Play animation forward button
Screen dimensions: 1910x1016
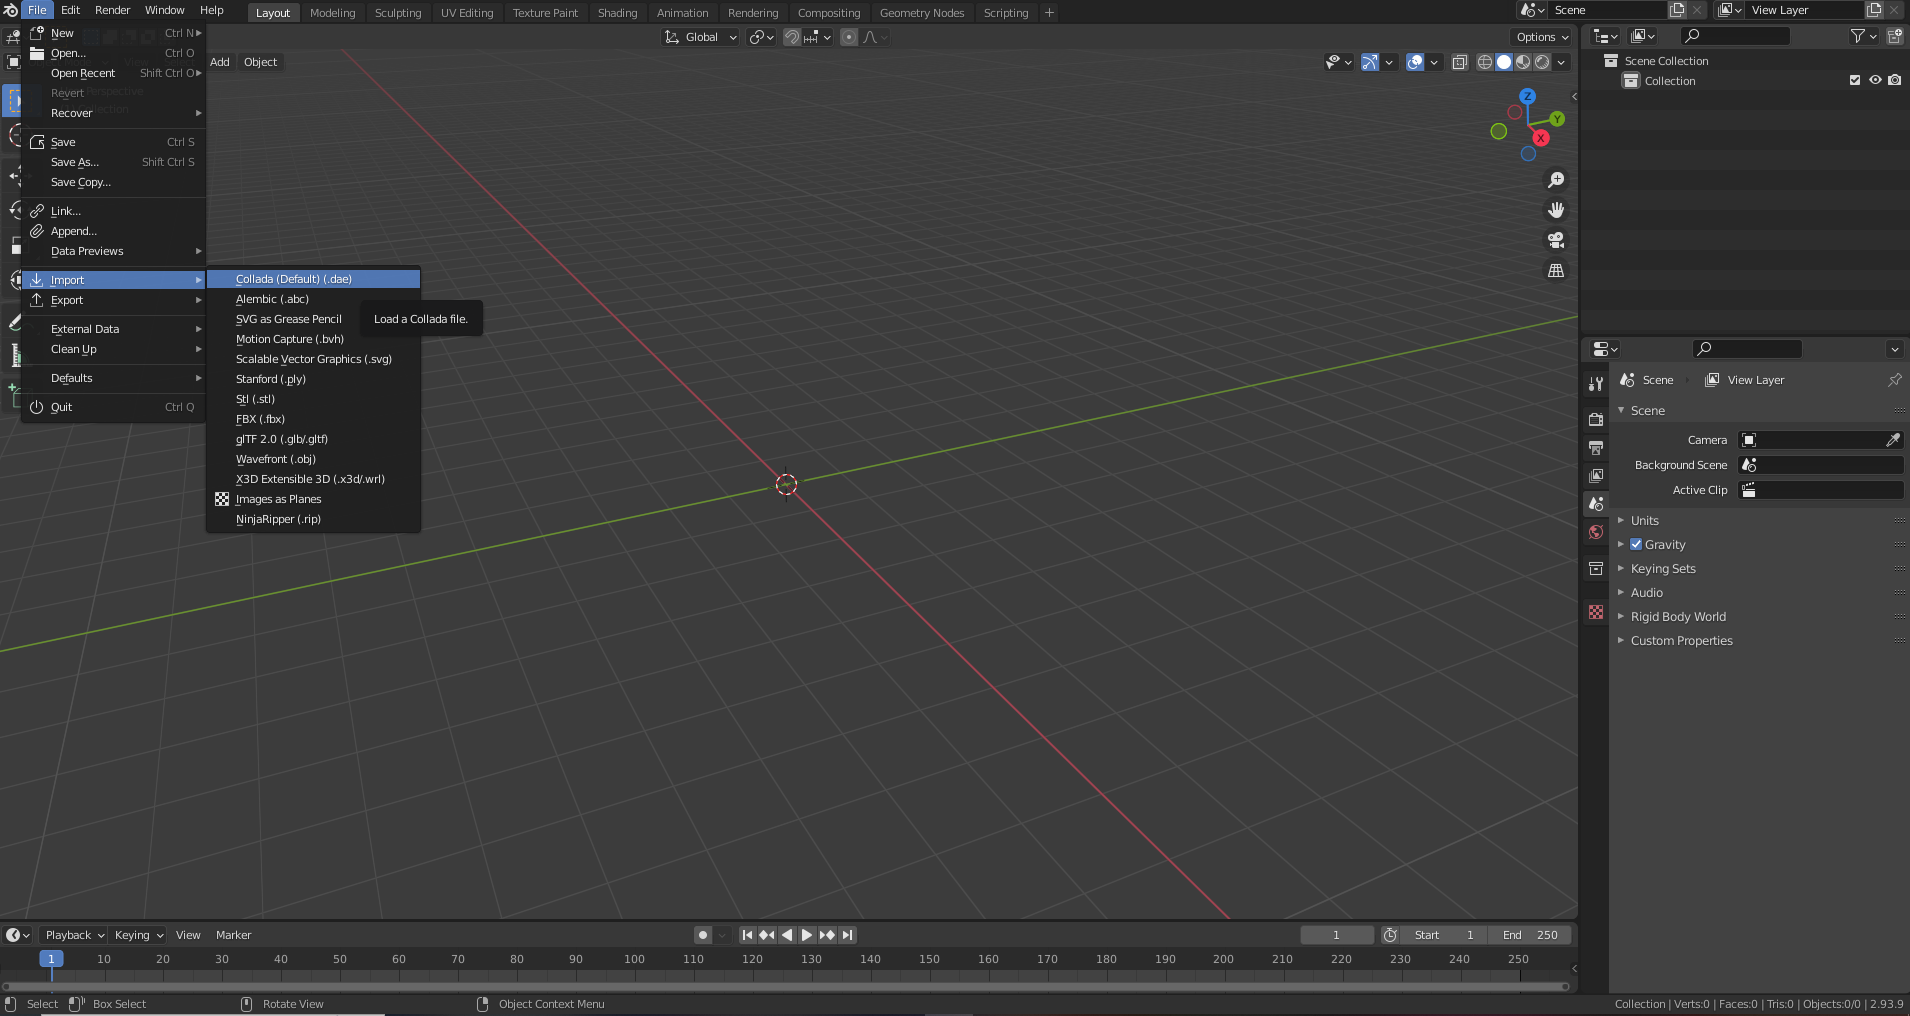807,935
